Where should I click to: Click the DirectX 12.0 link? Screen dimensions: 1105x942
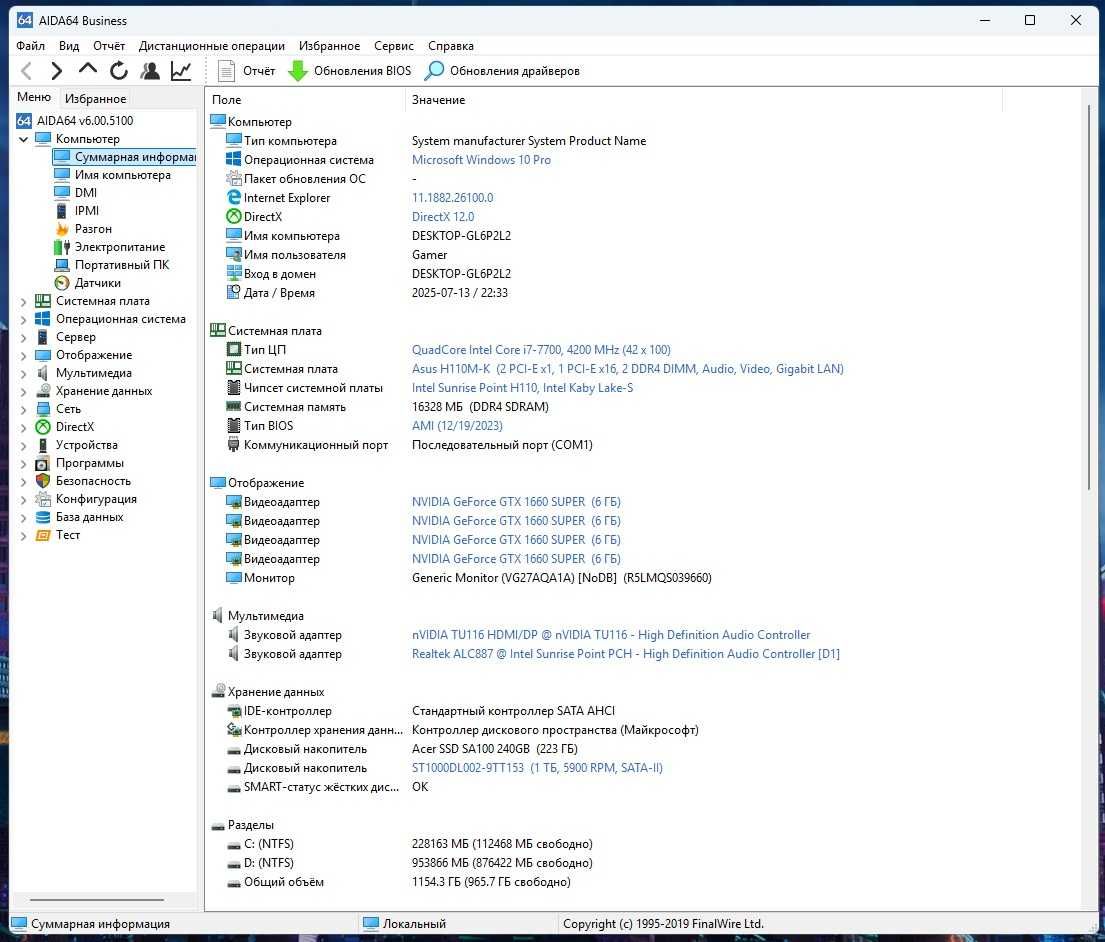click(x=443, y=217)
